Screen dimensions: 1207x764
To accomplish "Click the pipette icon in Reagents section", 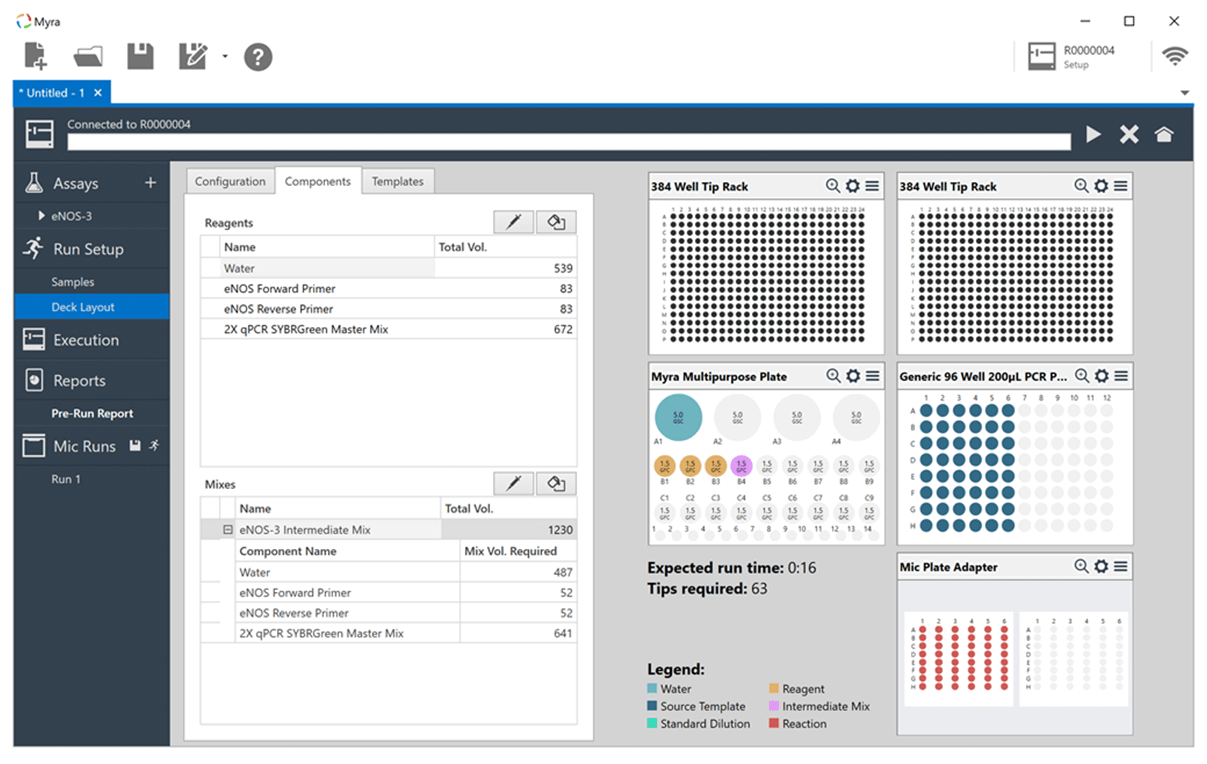I will pyautogui.click(x=514, y=222).
